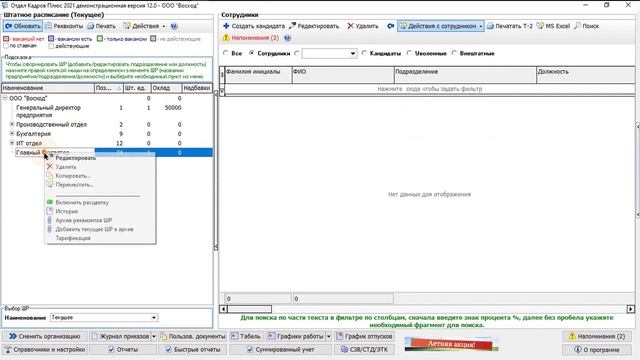This screenshot has width=640, height=360.
Task: Open Графики работы button
Action: [x=296, y=336]
